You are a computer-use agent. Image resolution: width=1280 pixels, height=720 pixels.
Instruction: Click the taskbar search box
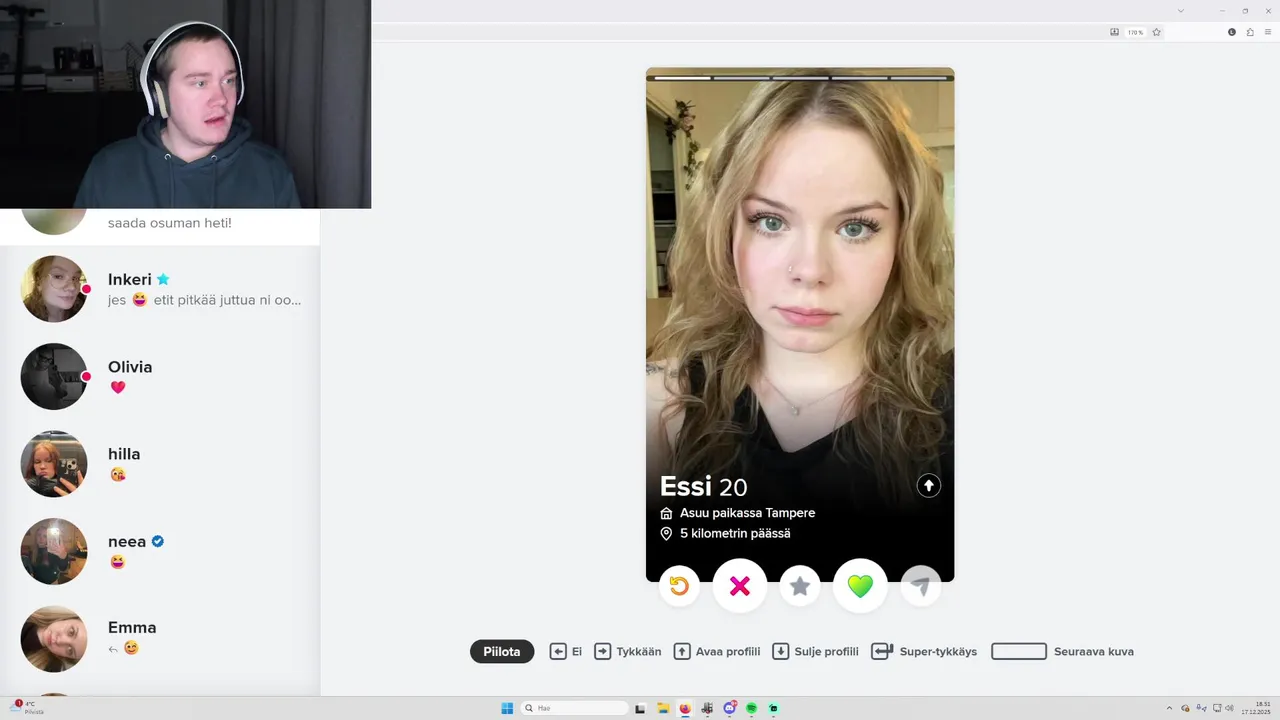[x=574, y=708]
